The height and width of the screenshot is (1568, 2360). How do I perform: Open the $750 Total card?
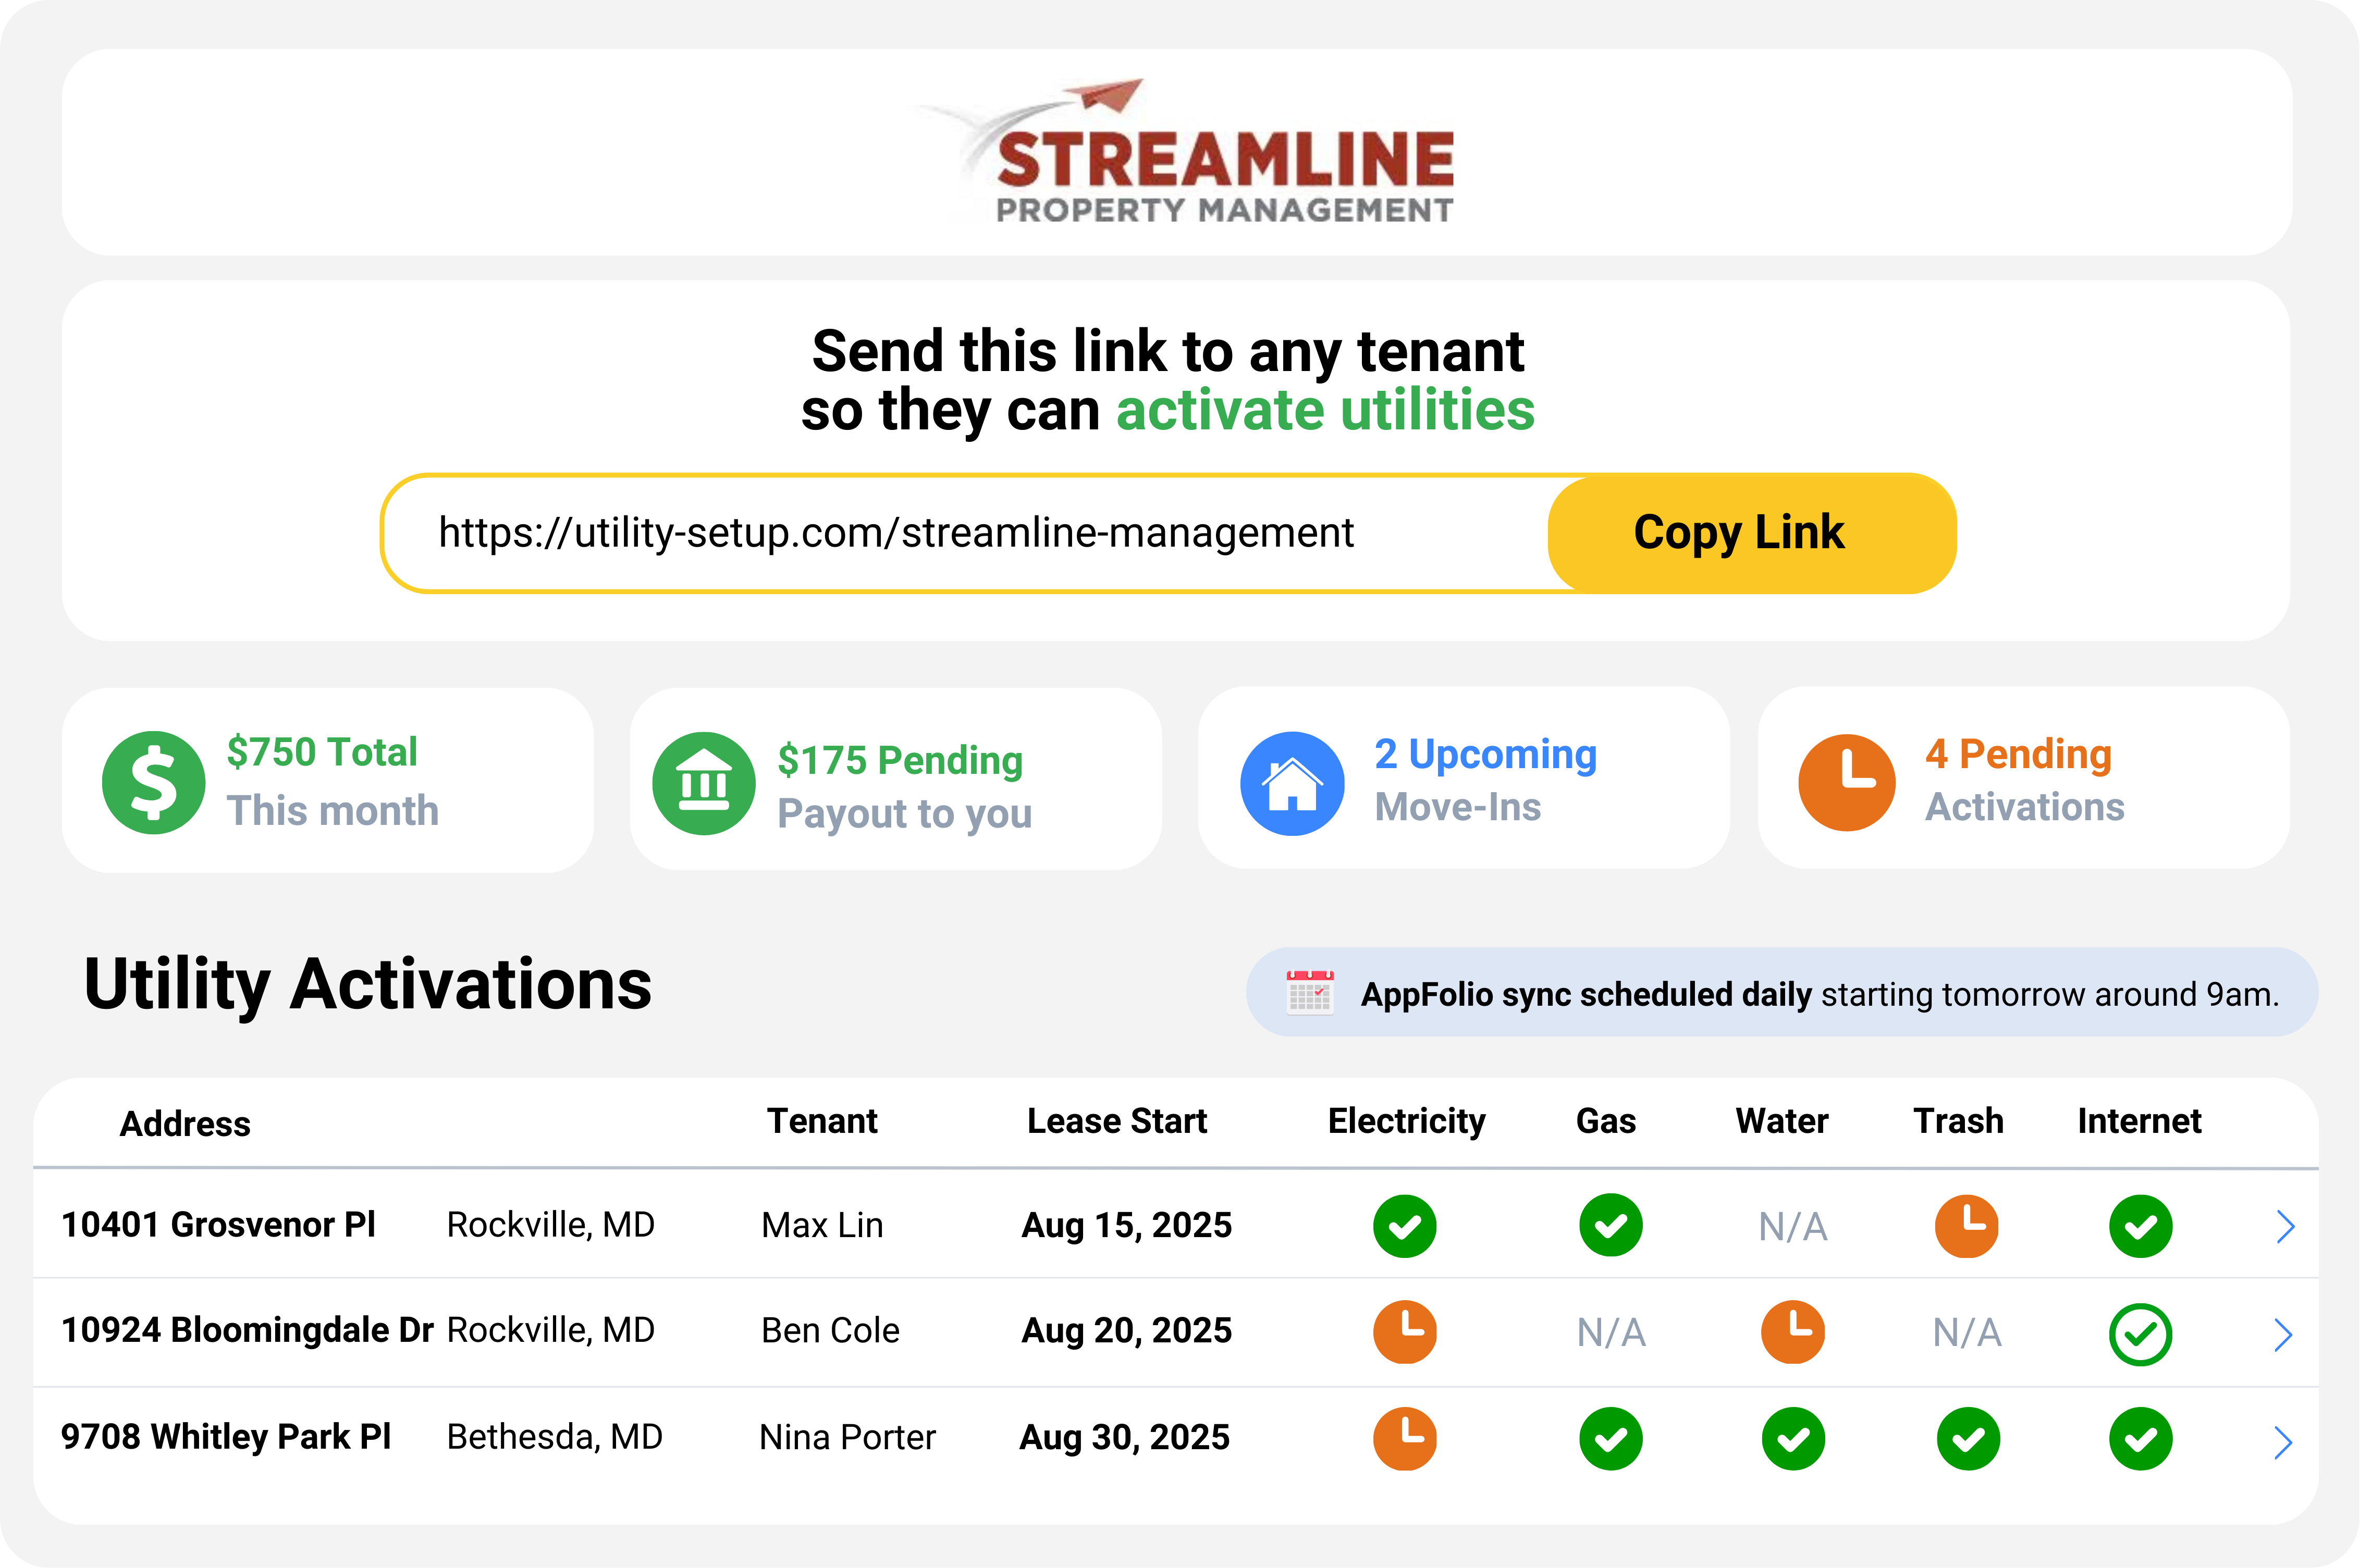click(x=327, y=780)
